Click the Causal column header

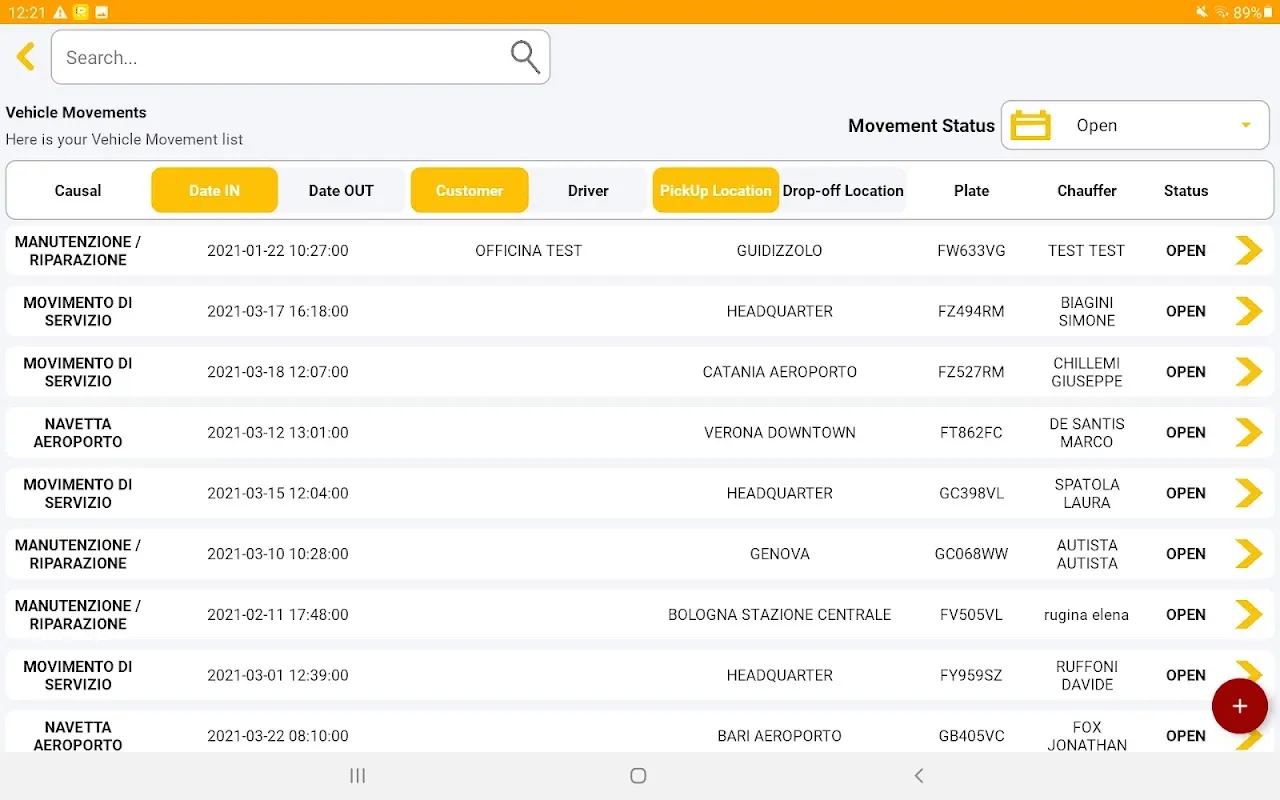click(x=78, y=190)
